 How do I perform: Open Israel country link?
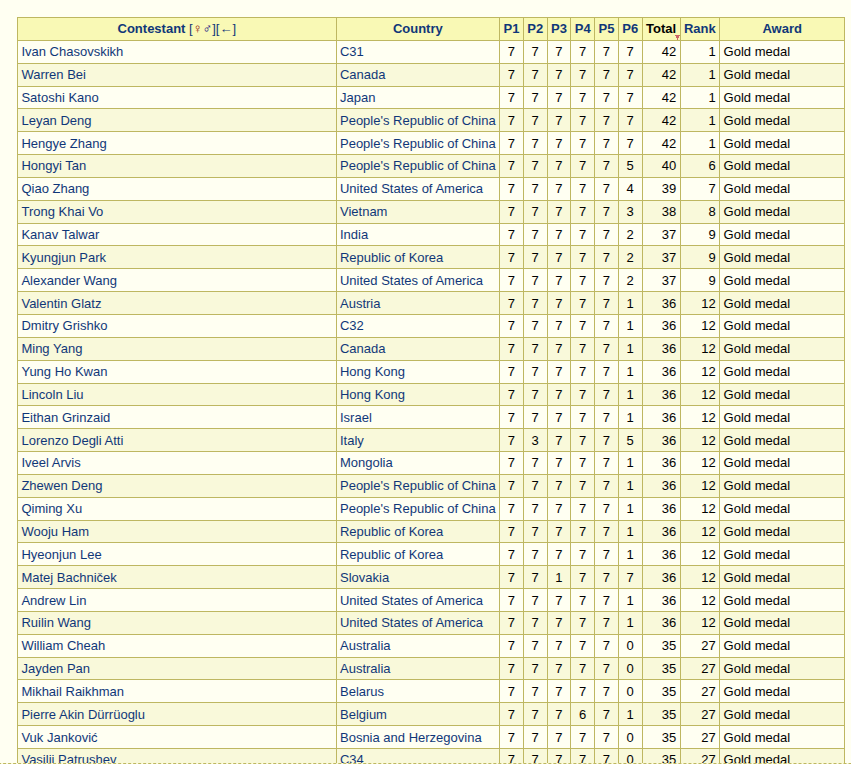(355, 418)
